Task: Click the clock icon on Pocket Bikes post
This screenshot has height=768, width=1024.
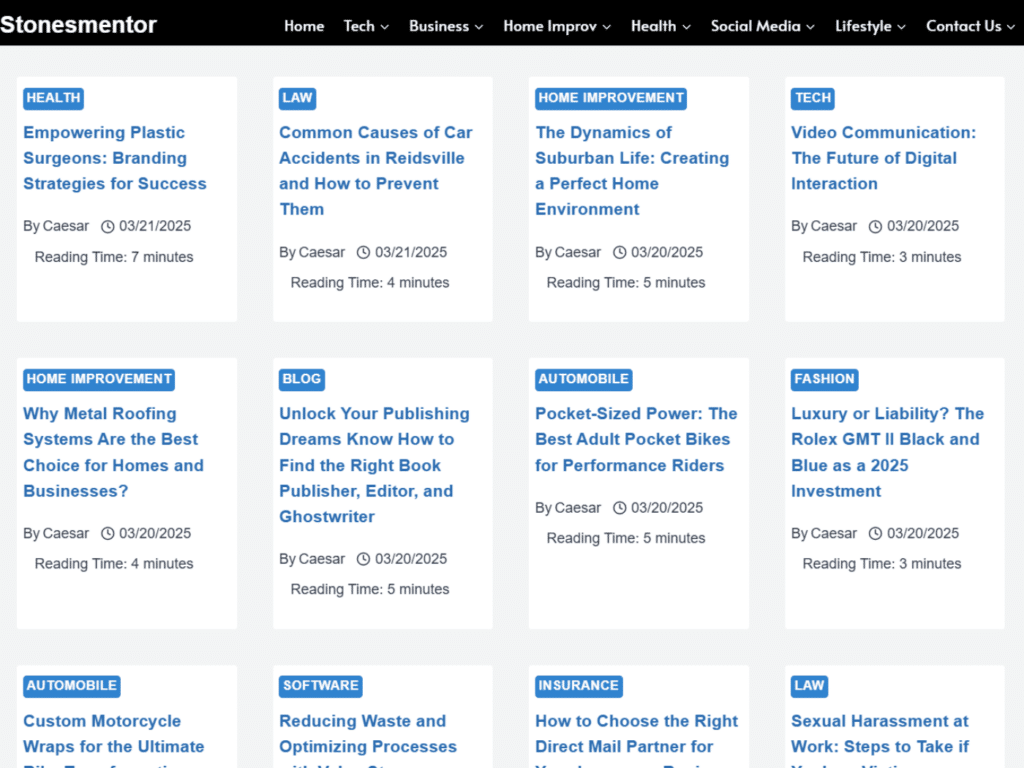Action: [619, 508]
